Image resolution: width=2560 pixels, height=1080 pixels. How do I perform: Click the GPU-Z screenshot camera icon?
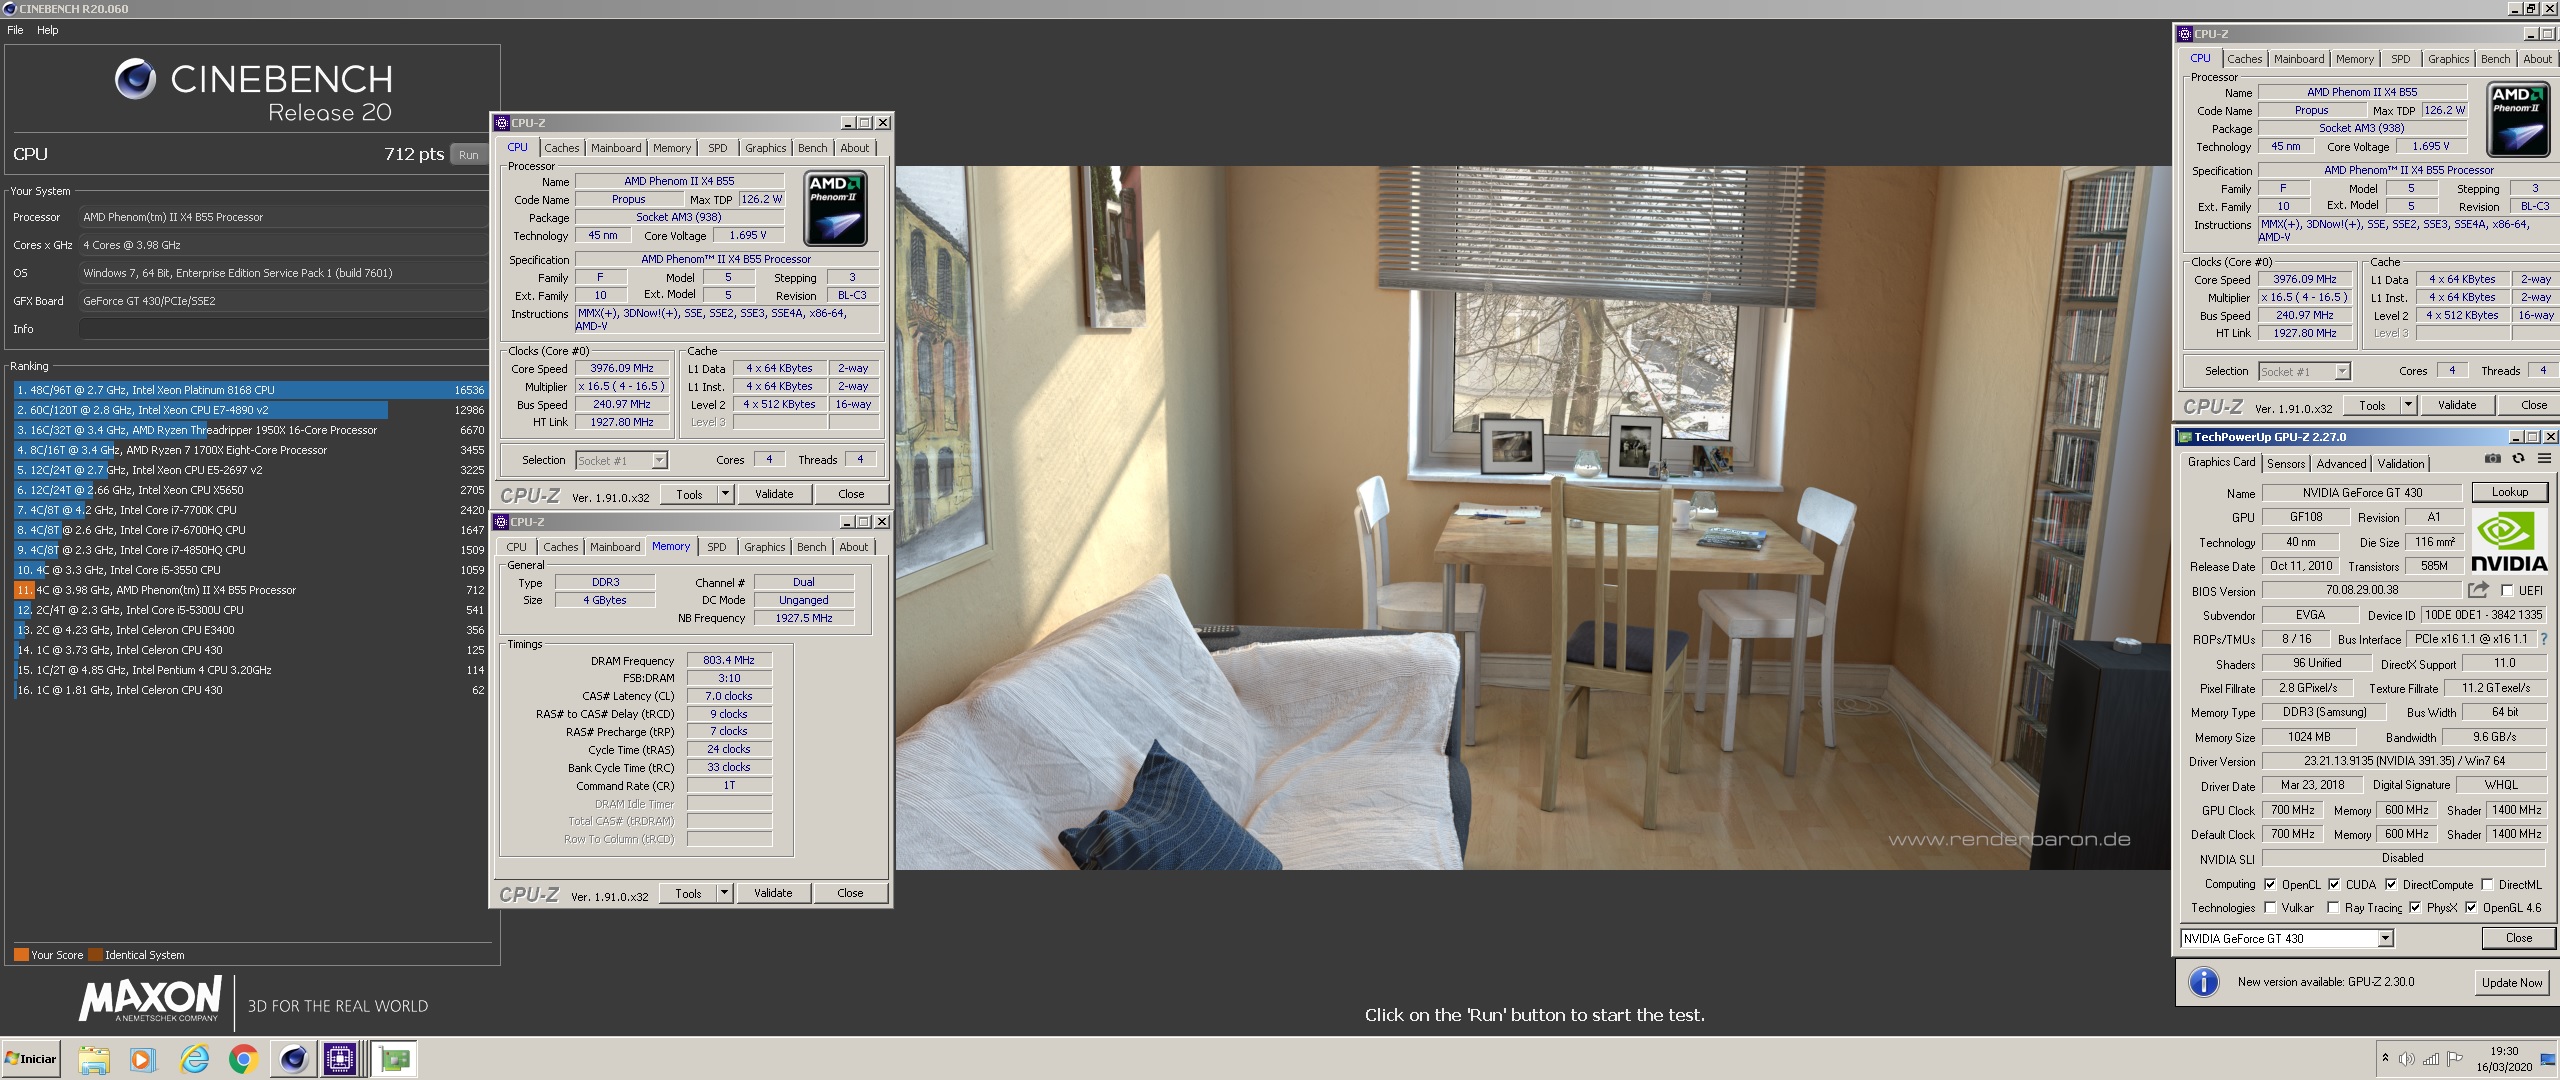pyautogui.click(x=2492, y=459)
